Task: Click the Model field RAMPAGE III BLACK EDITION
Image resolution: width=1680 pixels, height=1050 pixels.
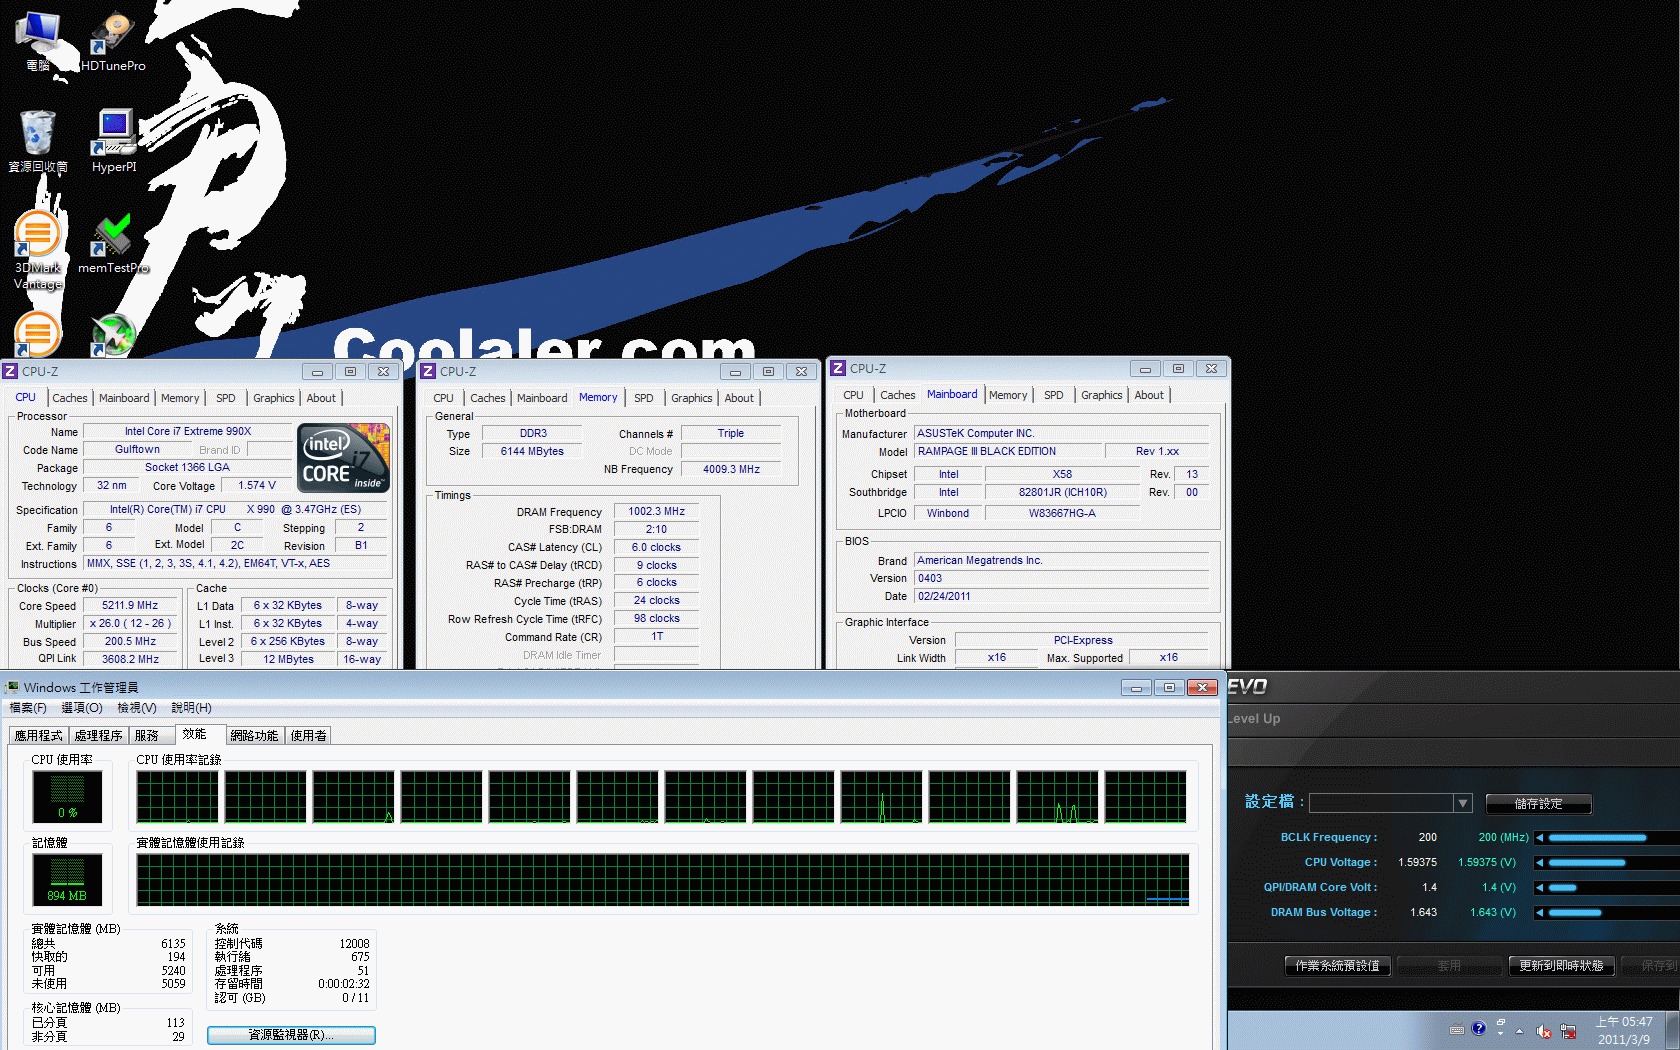Action: pos(1008,452)
